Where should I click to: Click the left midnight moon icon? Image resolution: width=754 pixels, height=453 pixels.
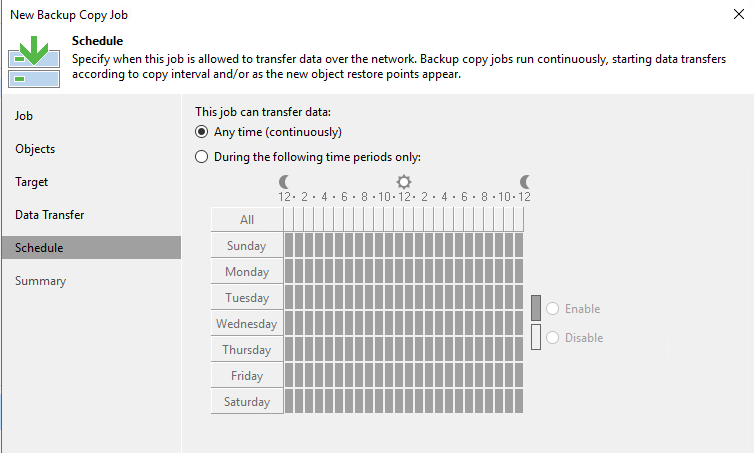[x=284, y=182]
